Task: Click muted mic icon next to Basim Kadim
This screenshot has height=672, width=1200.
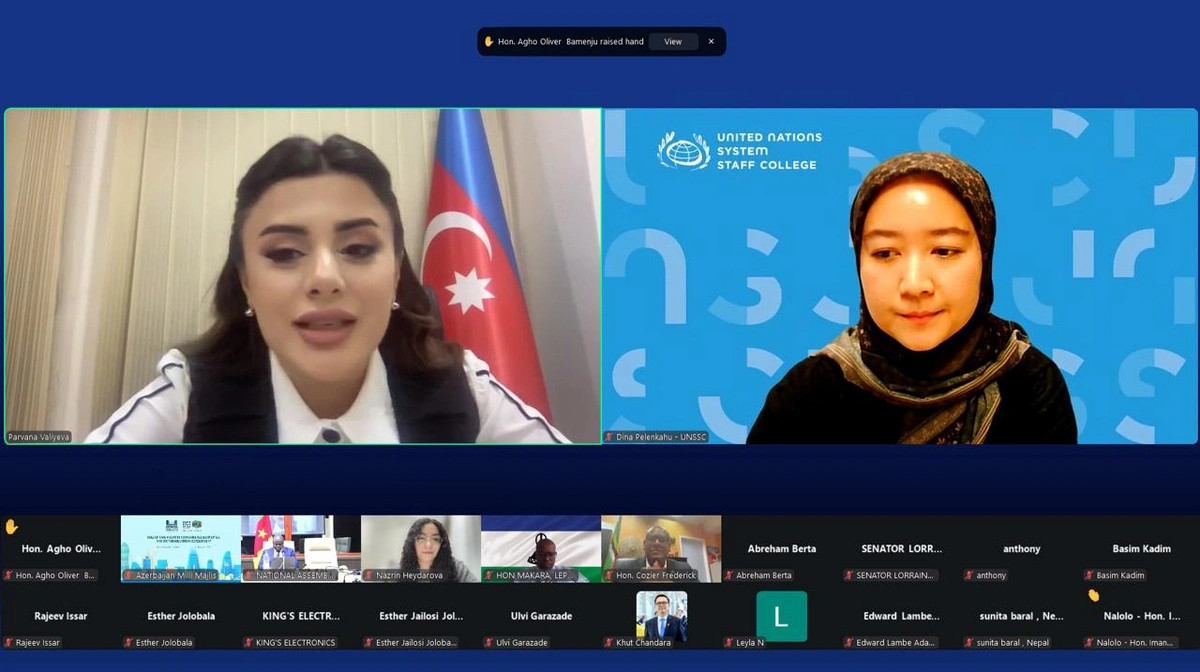Action: click(x=1089, y=575)
